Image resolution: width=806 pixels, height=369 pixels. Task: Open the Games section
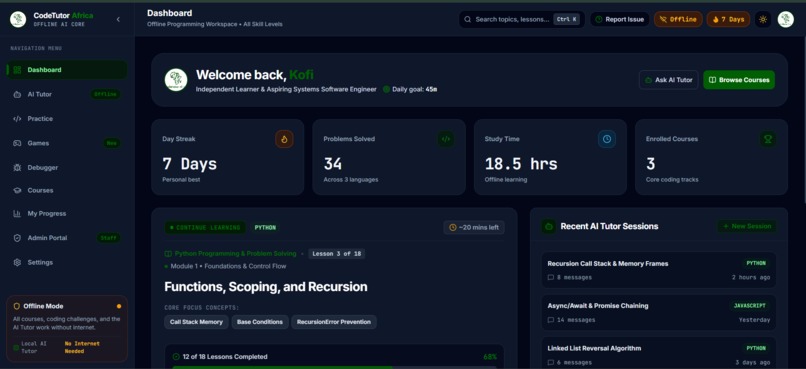[67, 143]
